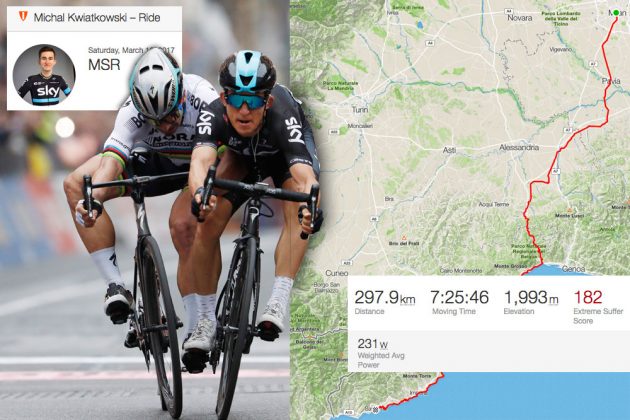Viewport: 630px width, 420px height.
Task: Click the Turin city label on map
Action: [360, 110]
